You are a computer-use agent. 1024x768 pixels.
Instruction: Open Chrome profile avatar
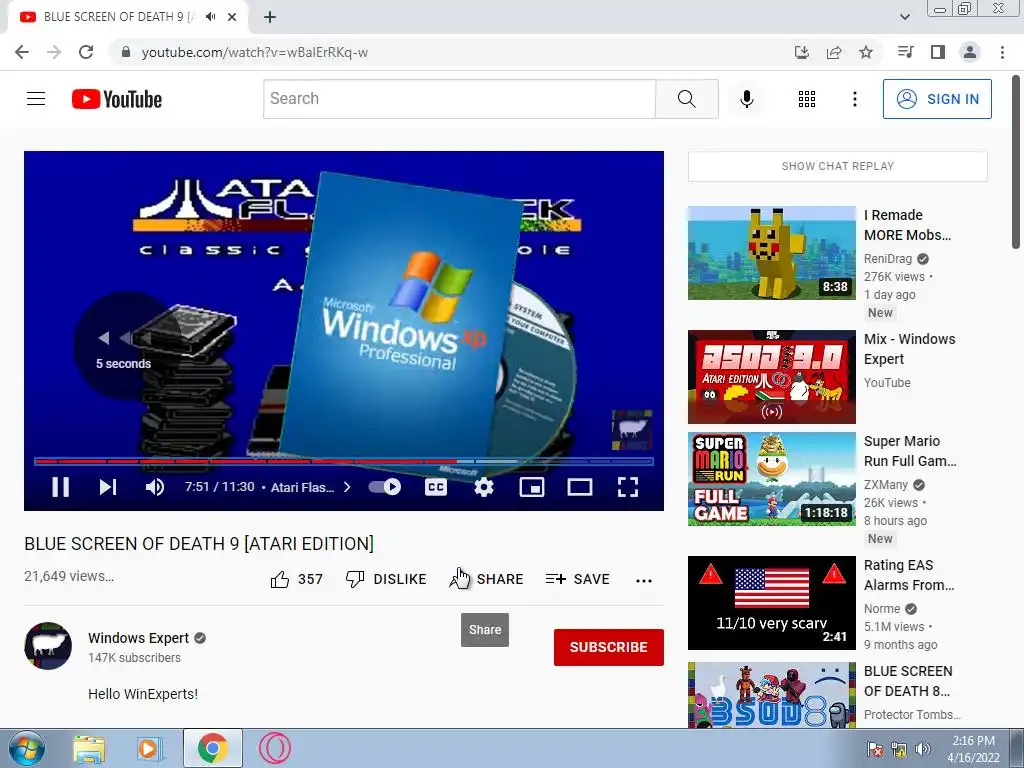click(970, 52)
